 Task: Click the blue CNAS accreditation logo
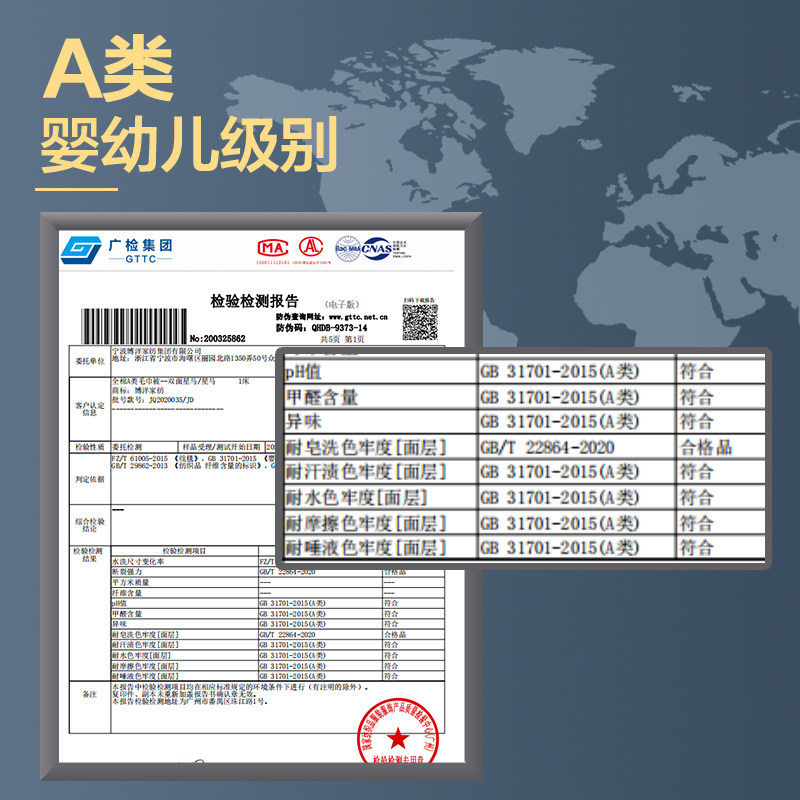pos(377,248)
